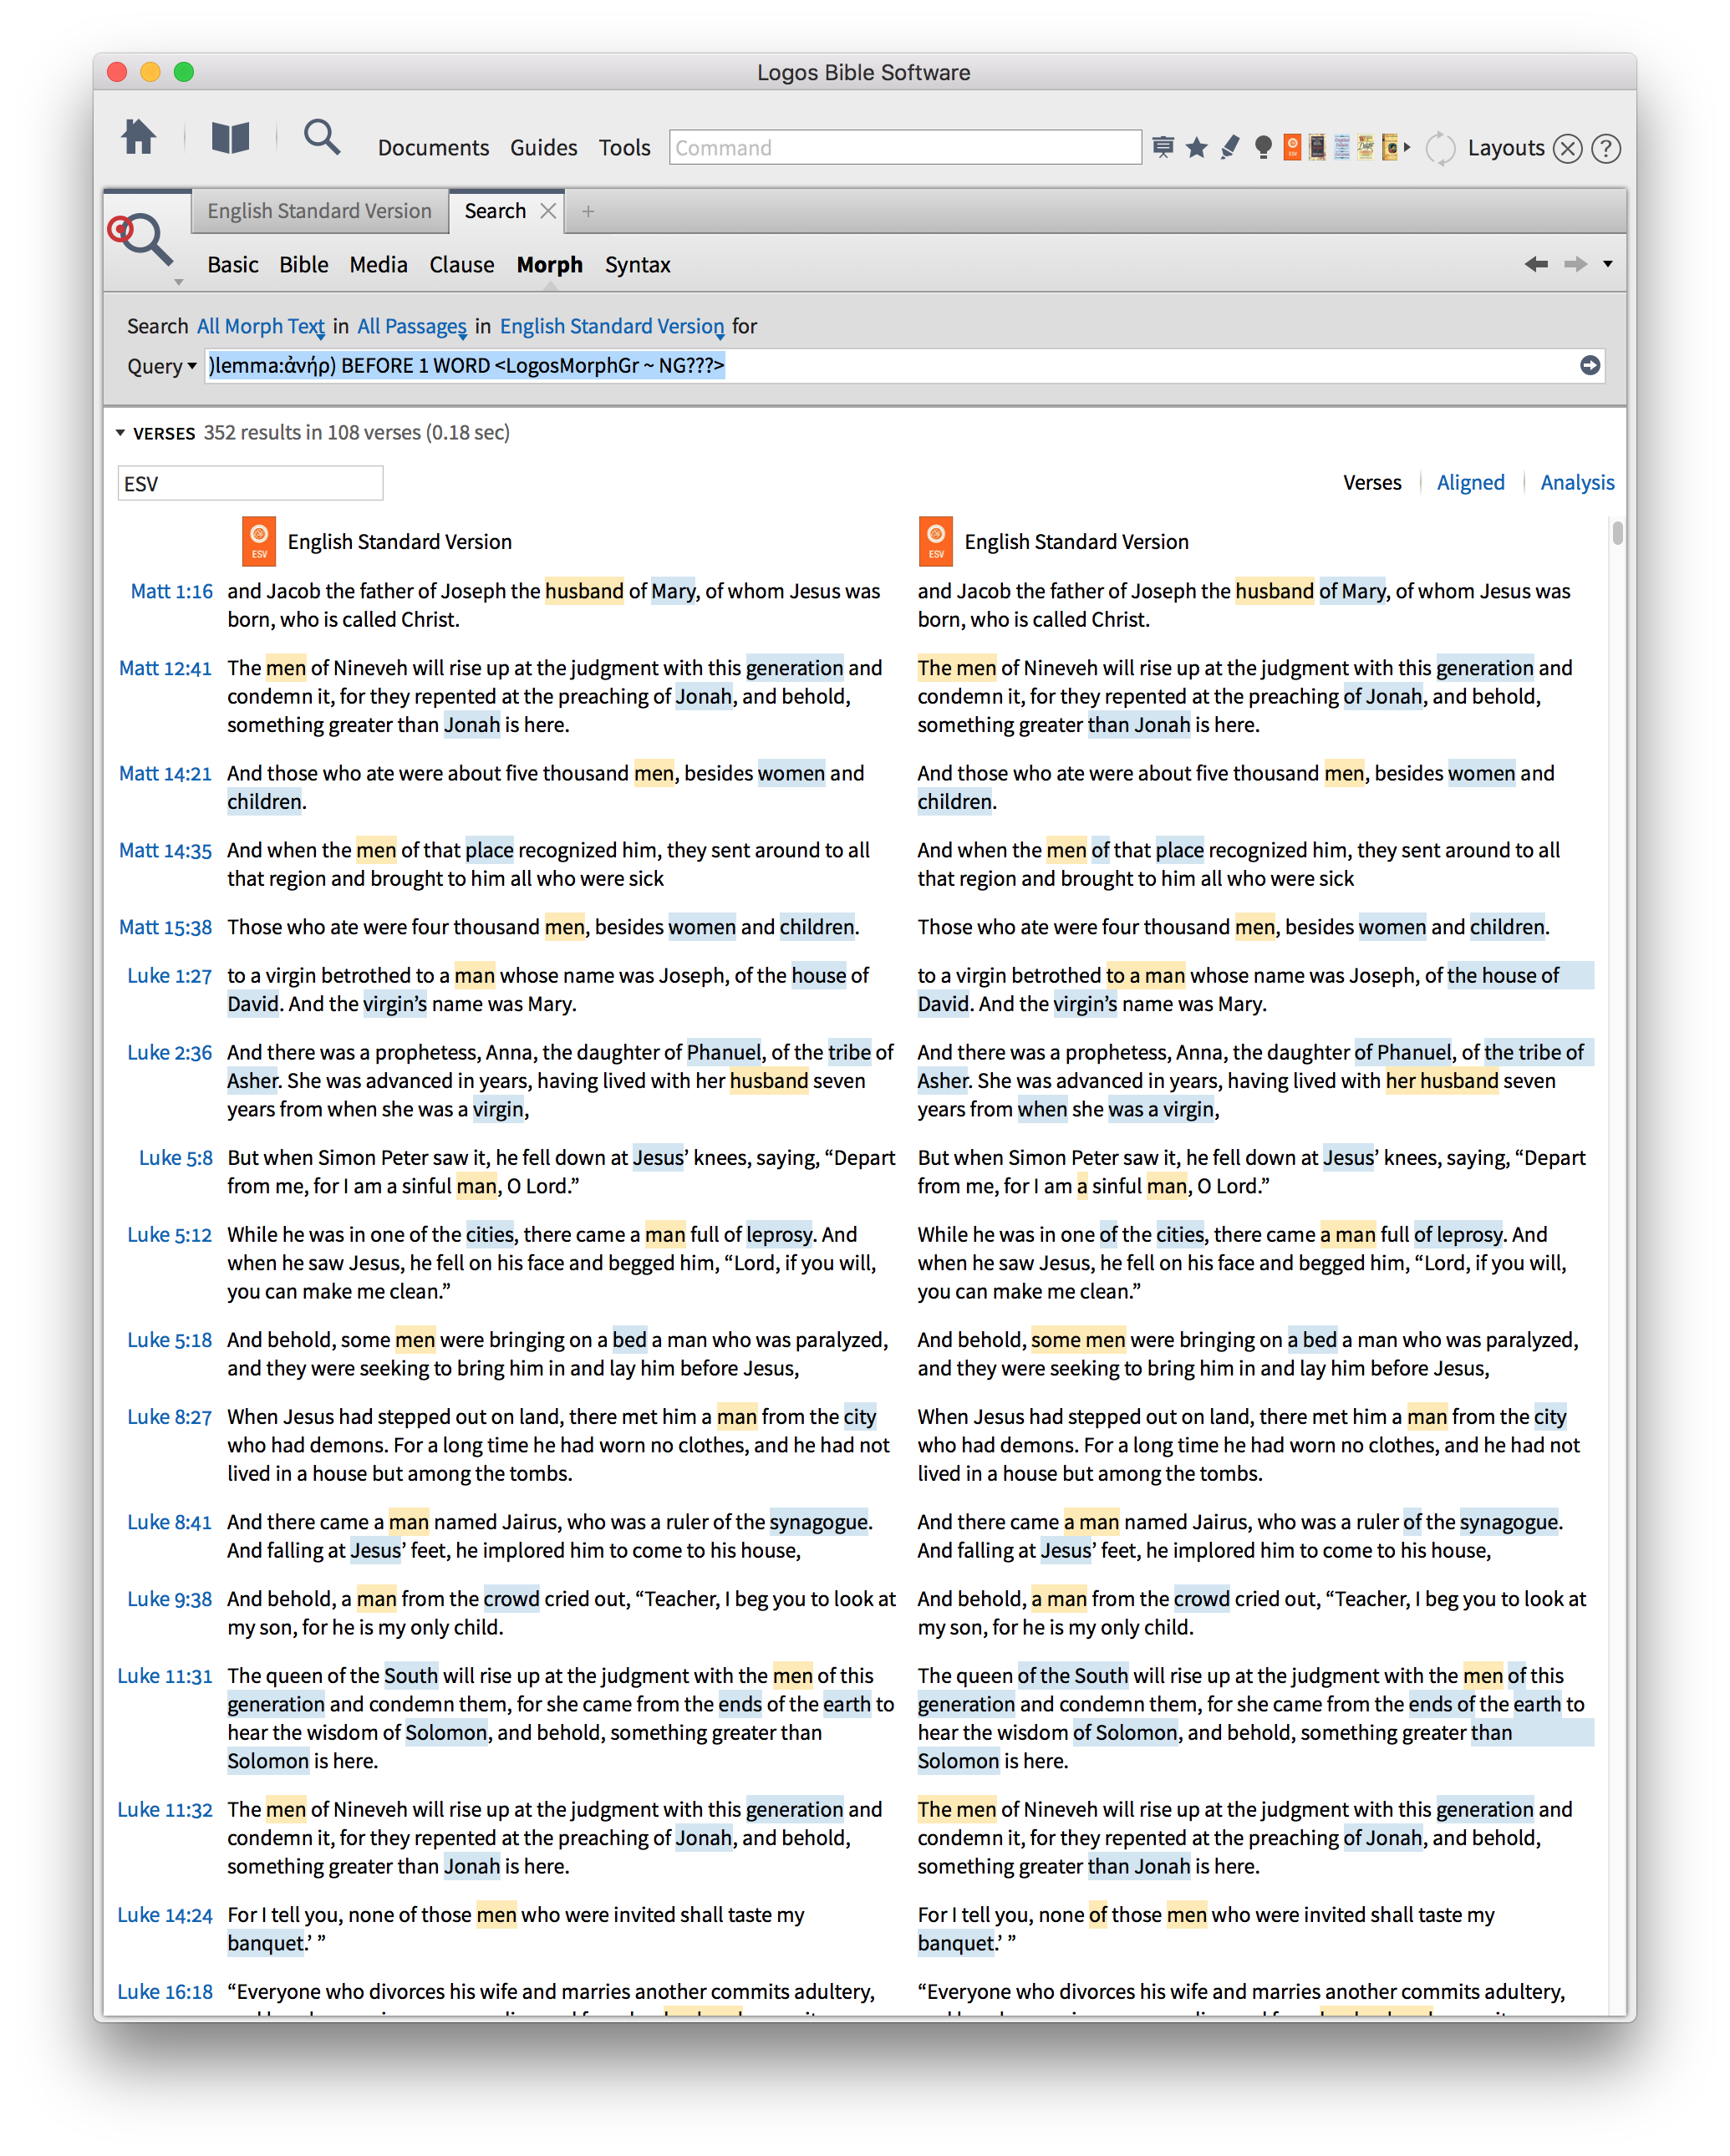
Task: Click the magnifying glass search icon in toolbar
Action: point(321,137)
